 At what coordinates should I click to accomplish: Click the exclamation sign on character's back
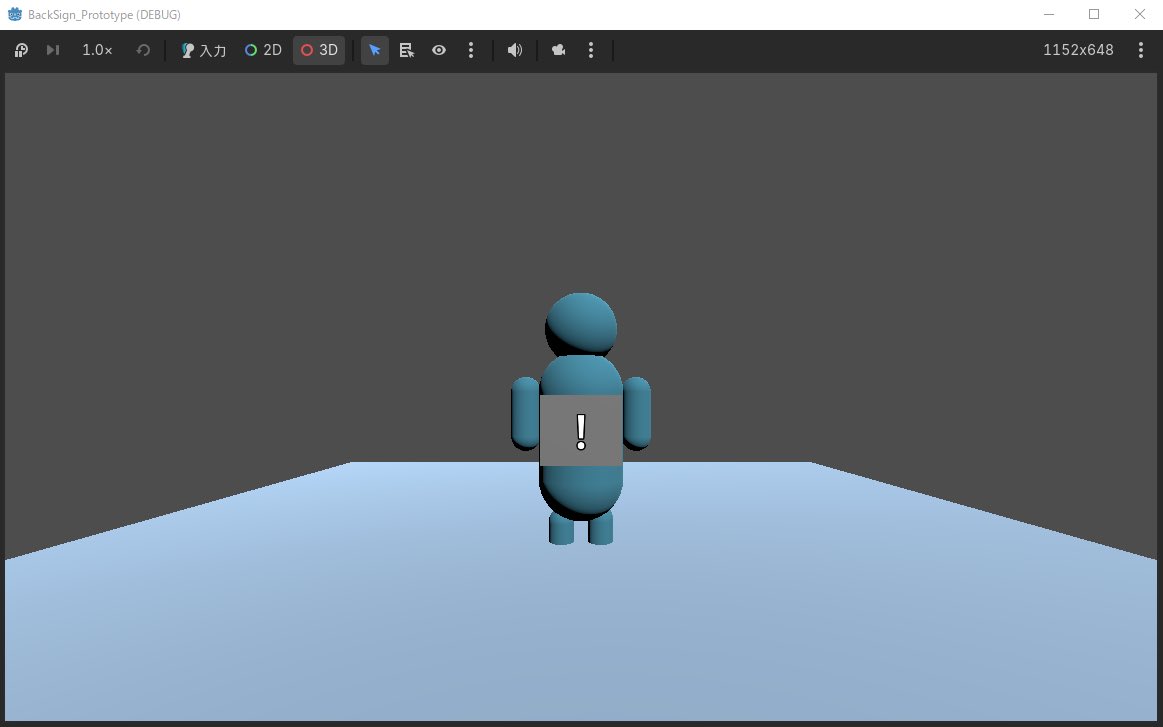[581, 431]
